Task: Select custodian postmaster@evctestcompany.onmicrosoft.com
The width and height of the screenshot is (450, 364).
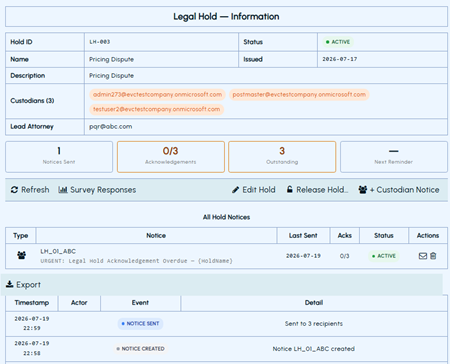Action: [x=299, y=95]
